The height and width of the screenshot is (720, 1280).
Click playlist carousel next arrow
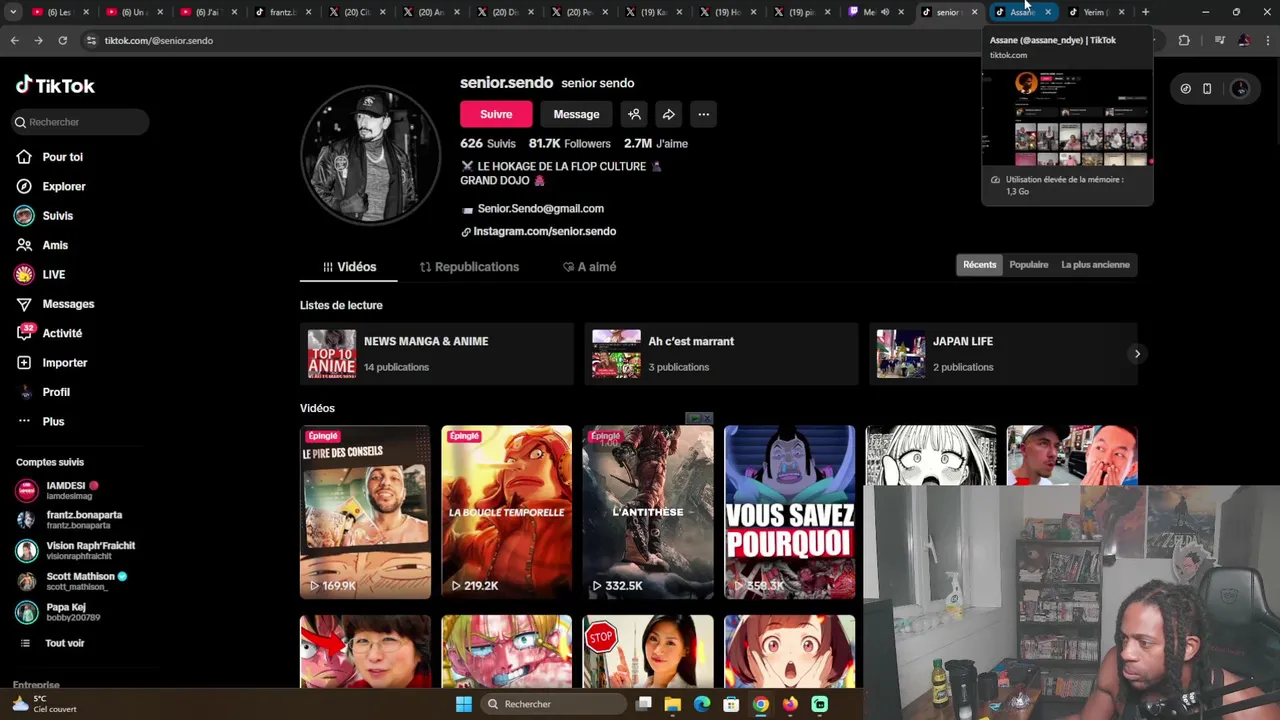[1137, 354]
